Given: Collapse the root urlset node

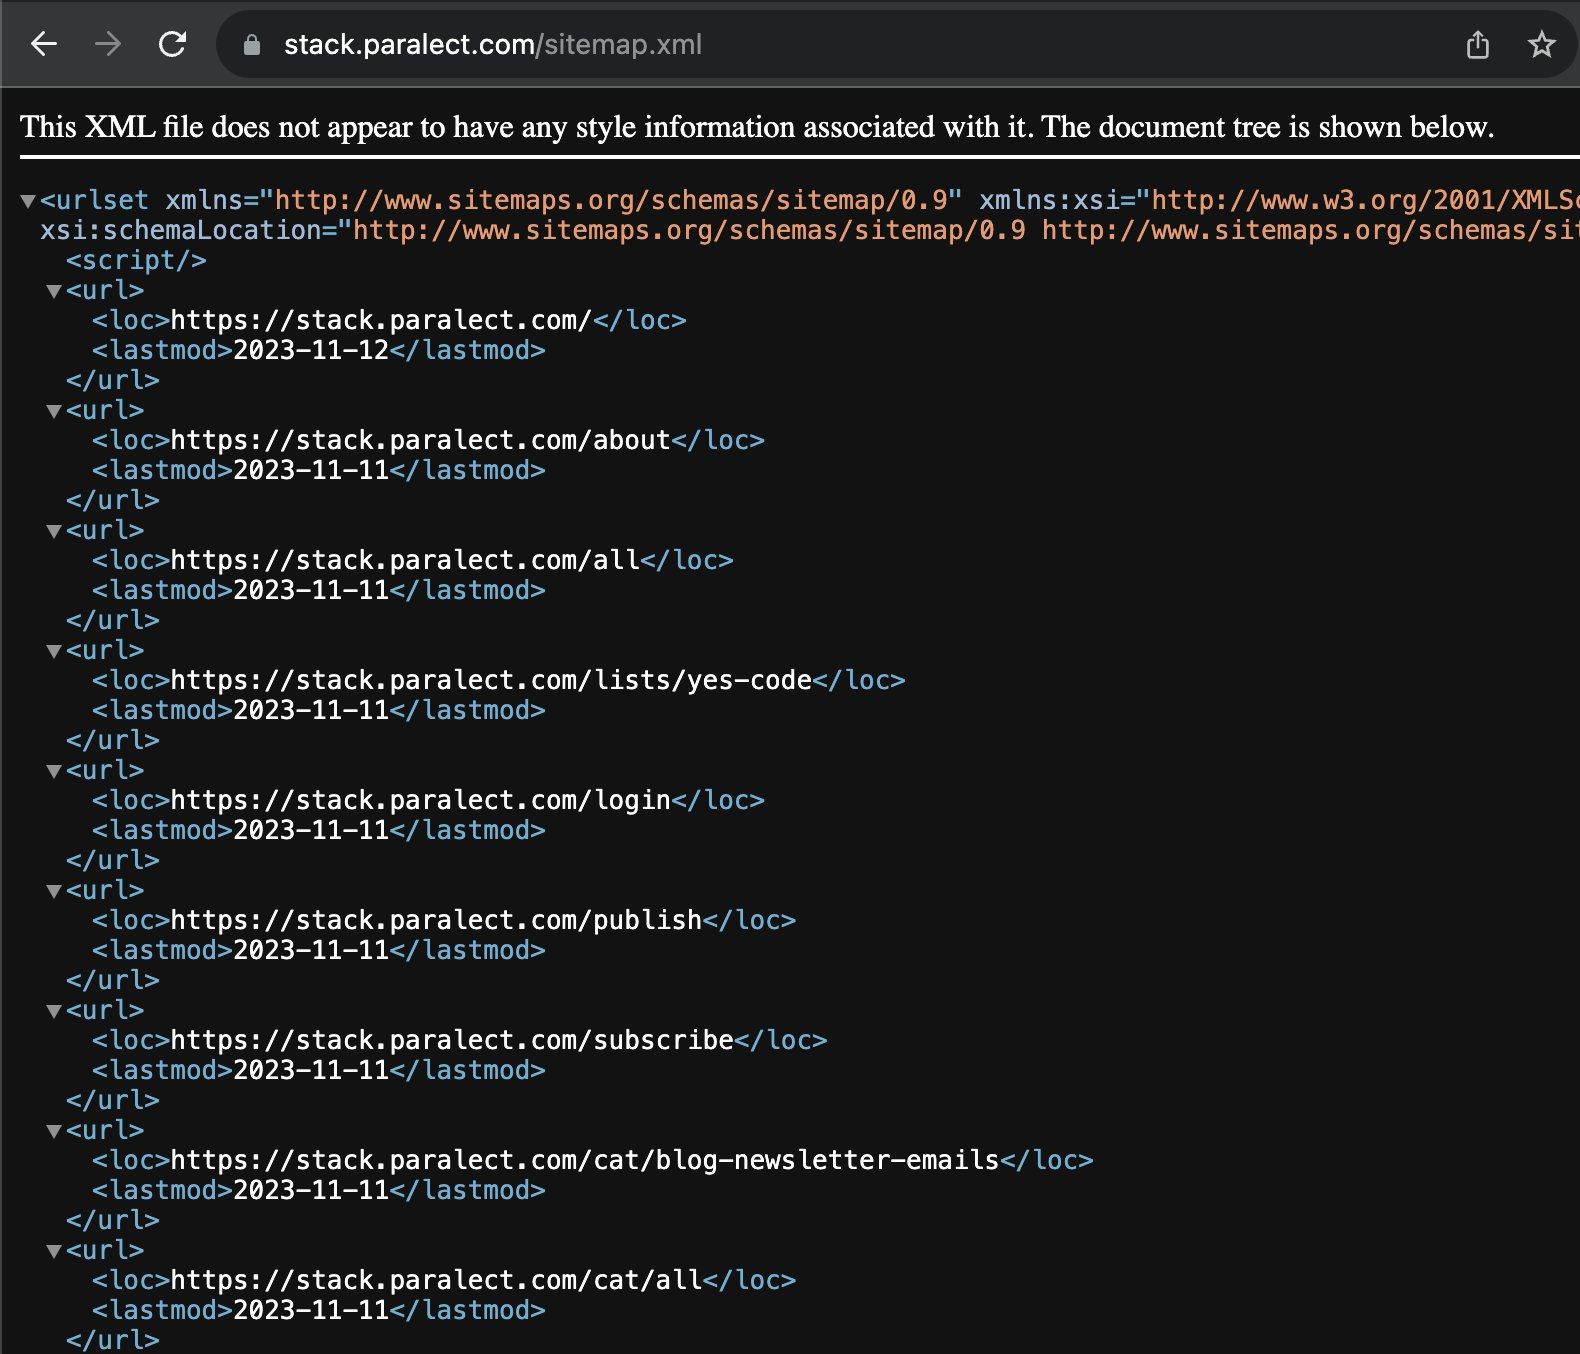Looking at the screenshot, I should (x=28, y=201).
